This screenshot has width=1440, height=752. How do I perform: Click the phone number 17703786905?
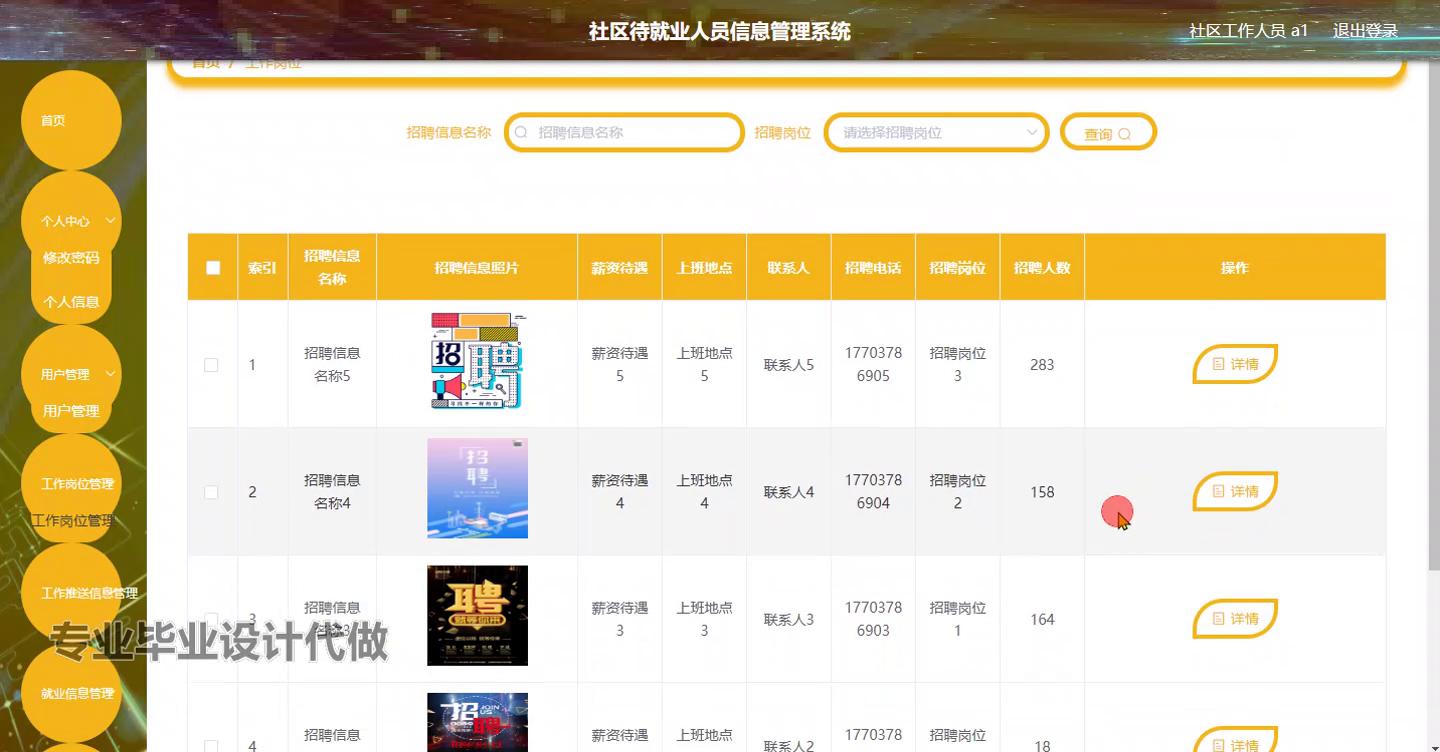(x=873, y=364)
